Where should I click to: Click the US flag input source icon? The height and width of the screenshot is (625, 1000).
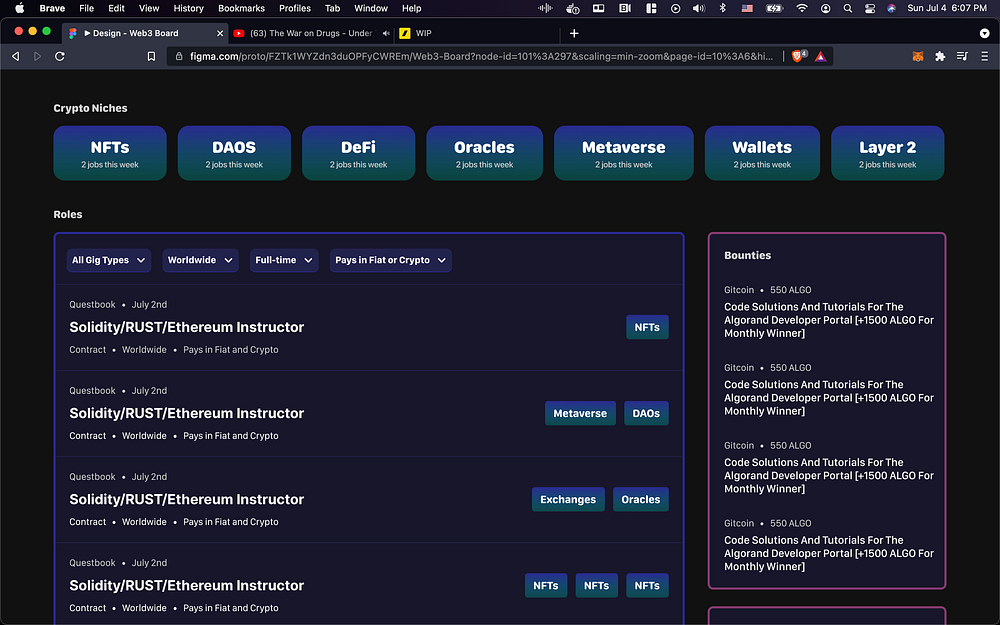[x=747, y=8]
